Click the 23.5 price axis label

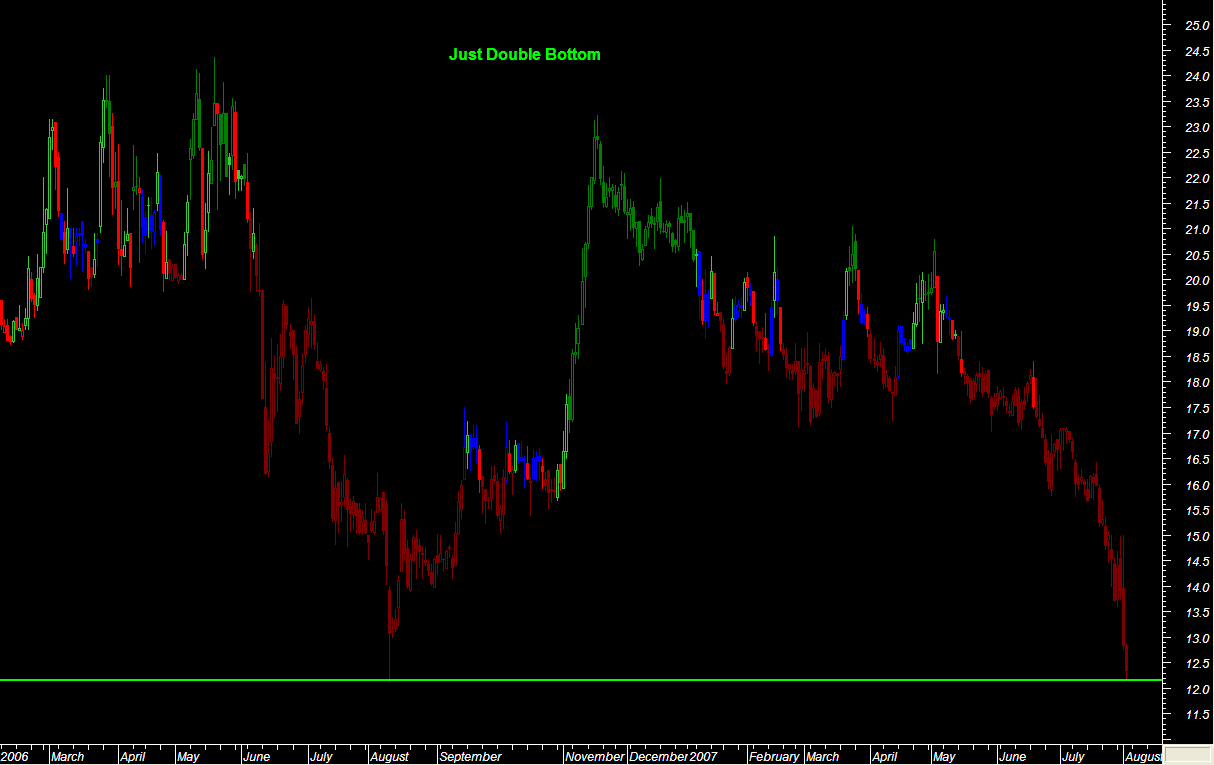click(1198, 102)
